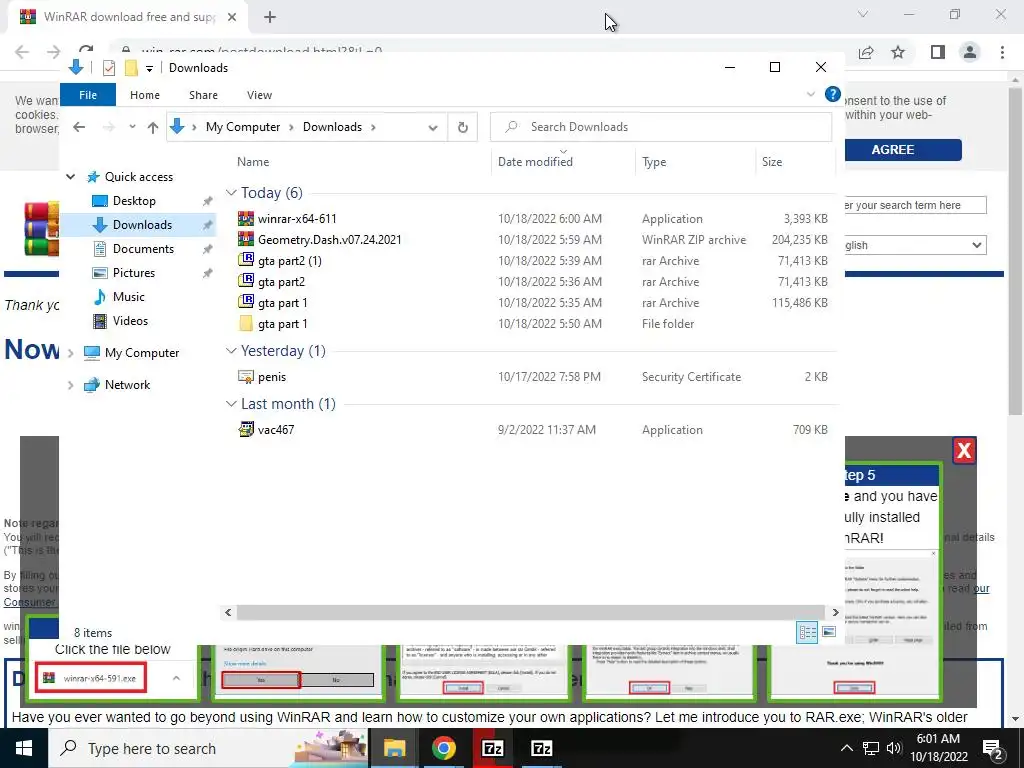This screenshot has width=1024, height=768.
Task: Bookmark the page with star icon
Action: [x=898, y=52]
